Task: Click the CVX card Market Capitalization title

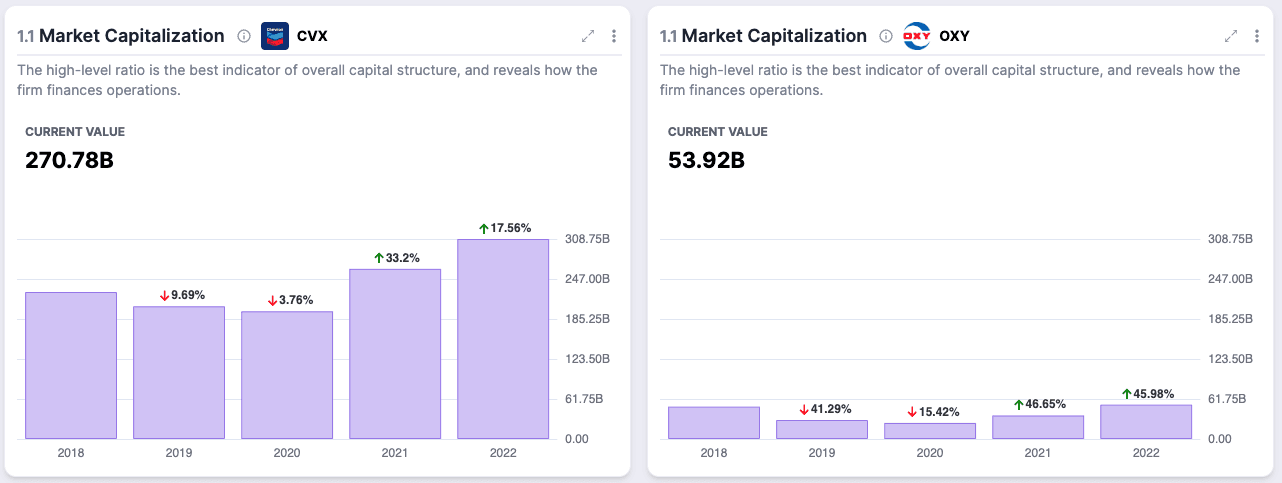Action: click(x=131, y=36)
